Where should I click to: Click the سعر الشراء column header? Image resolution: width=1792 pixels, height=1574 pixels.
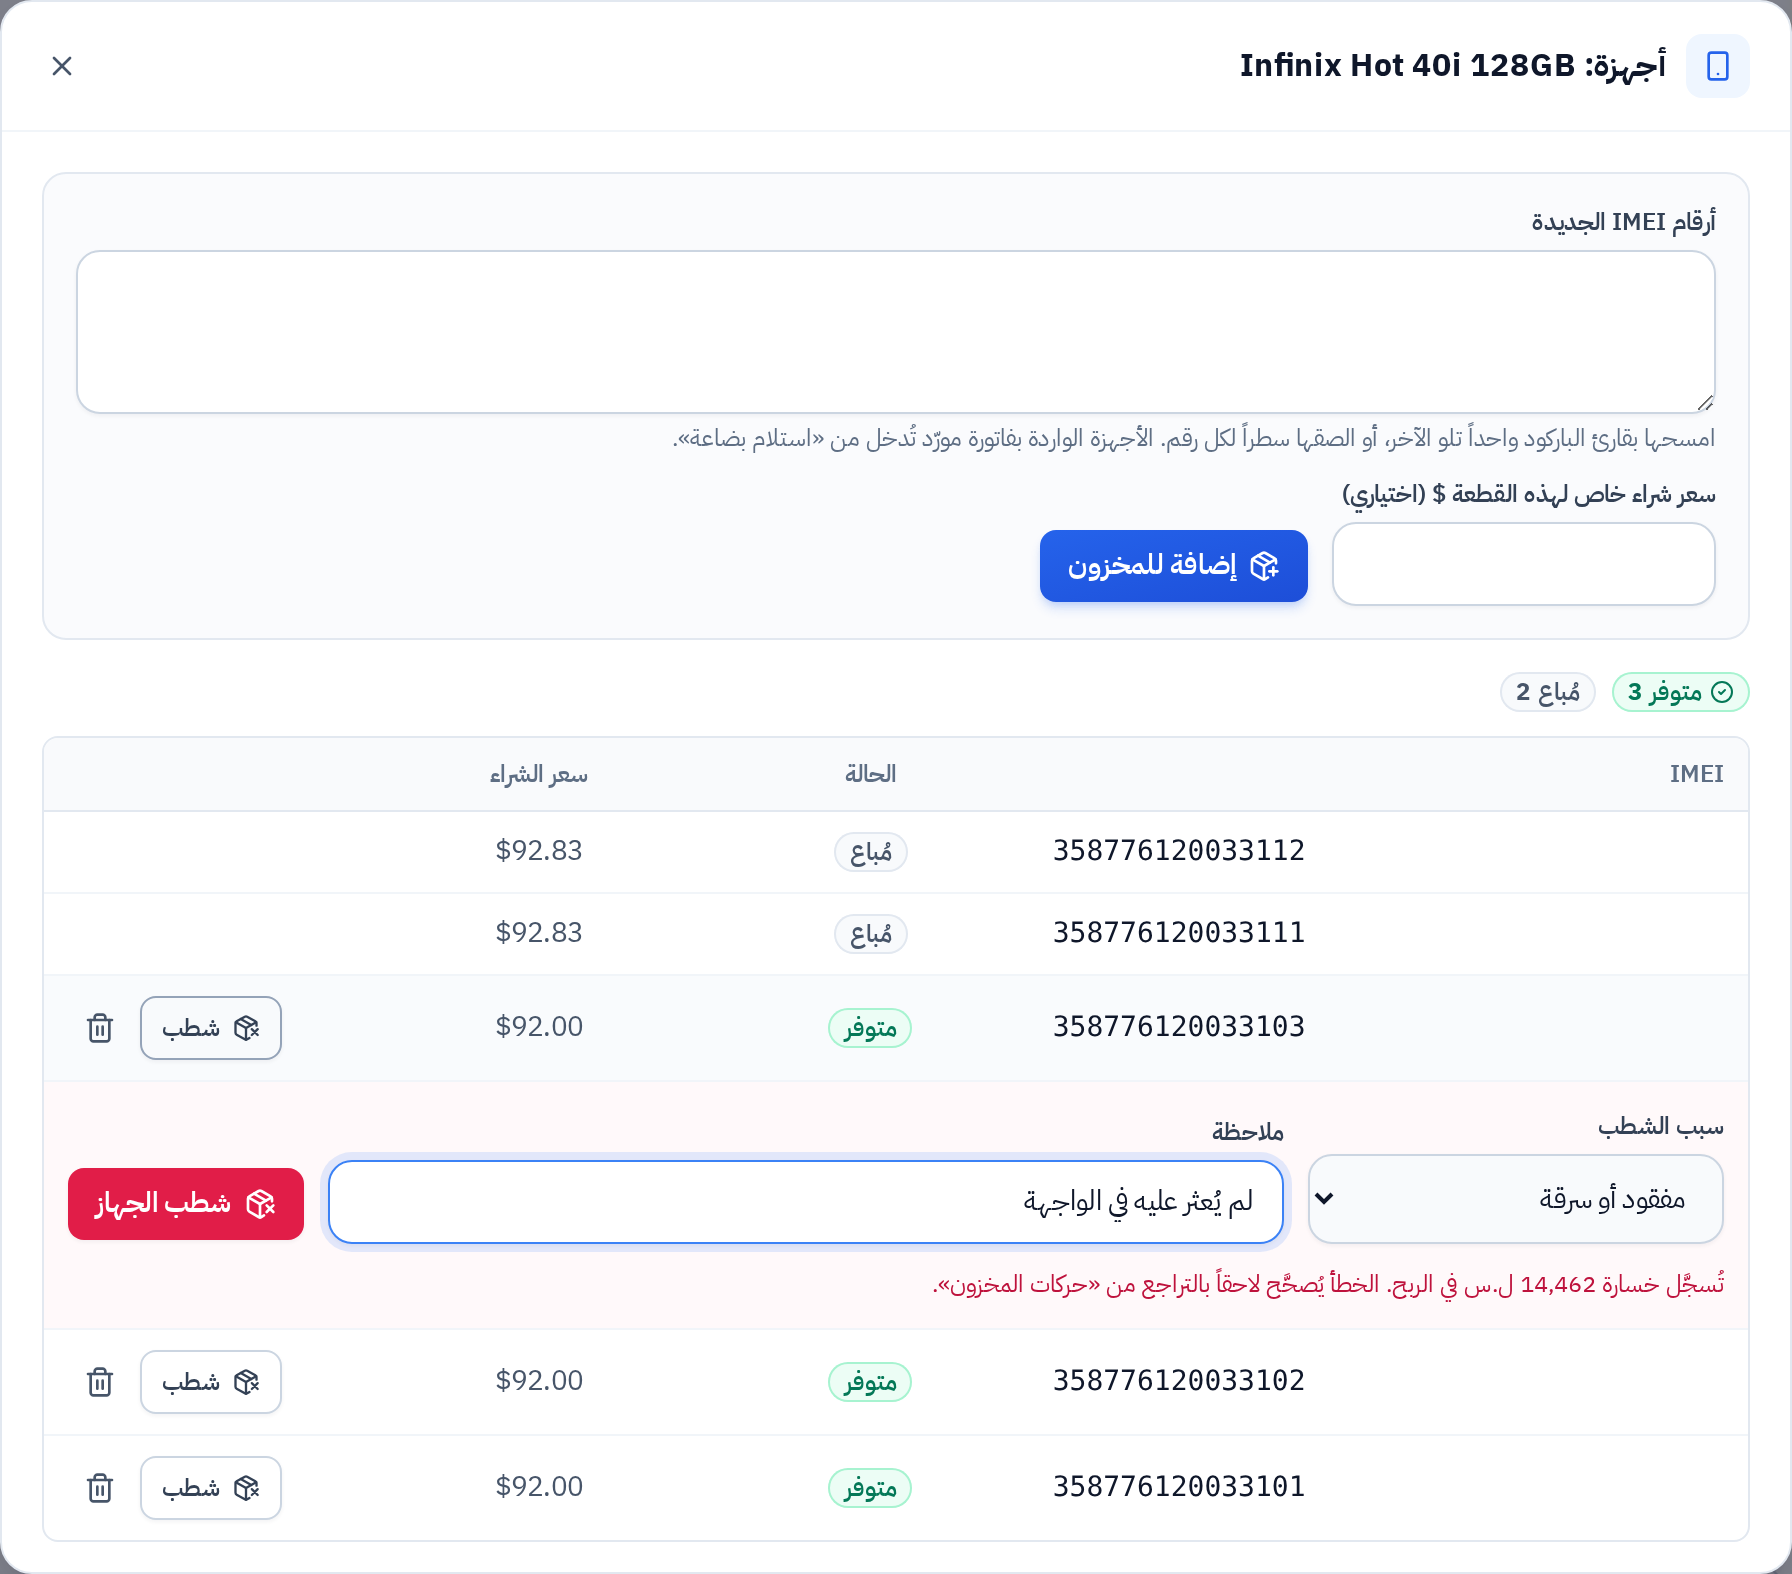coord(539,775)
